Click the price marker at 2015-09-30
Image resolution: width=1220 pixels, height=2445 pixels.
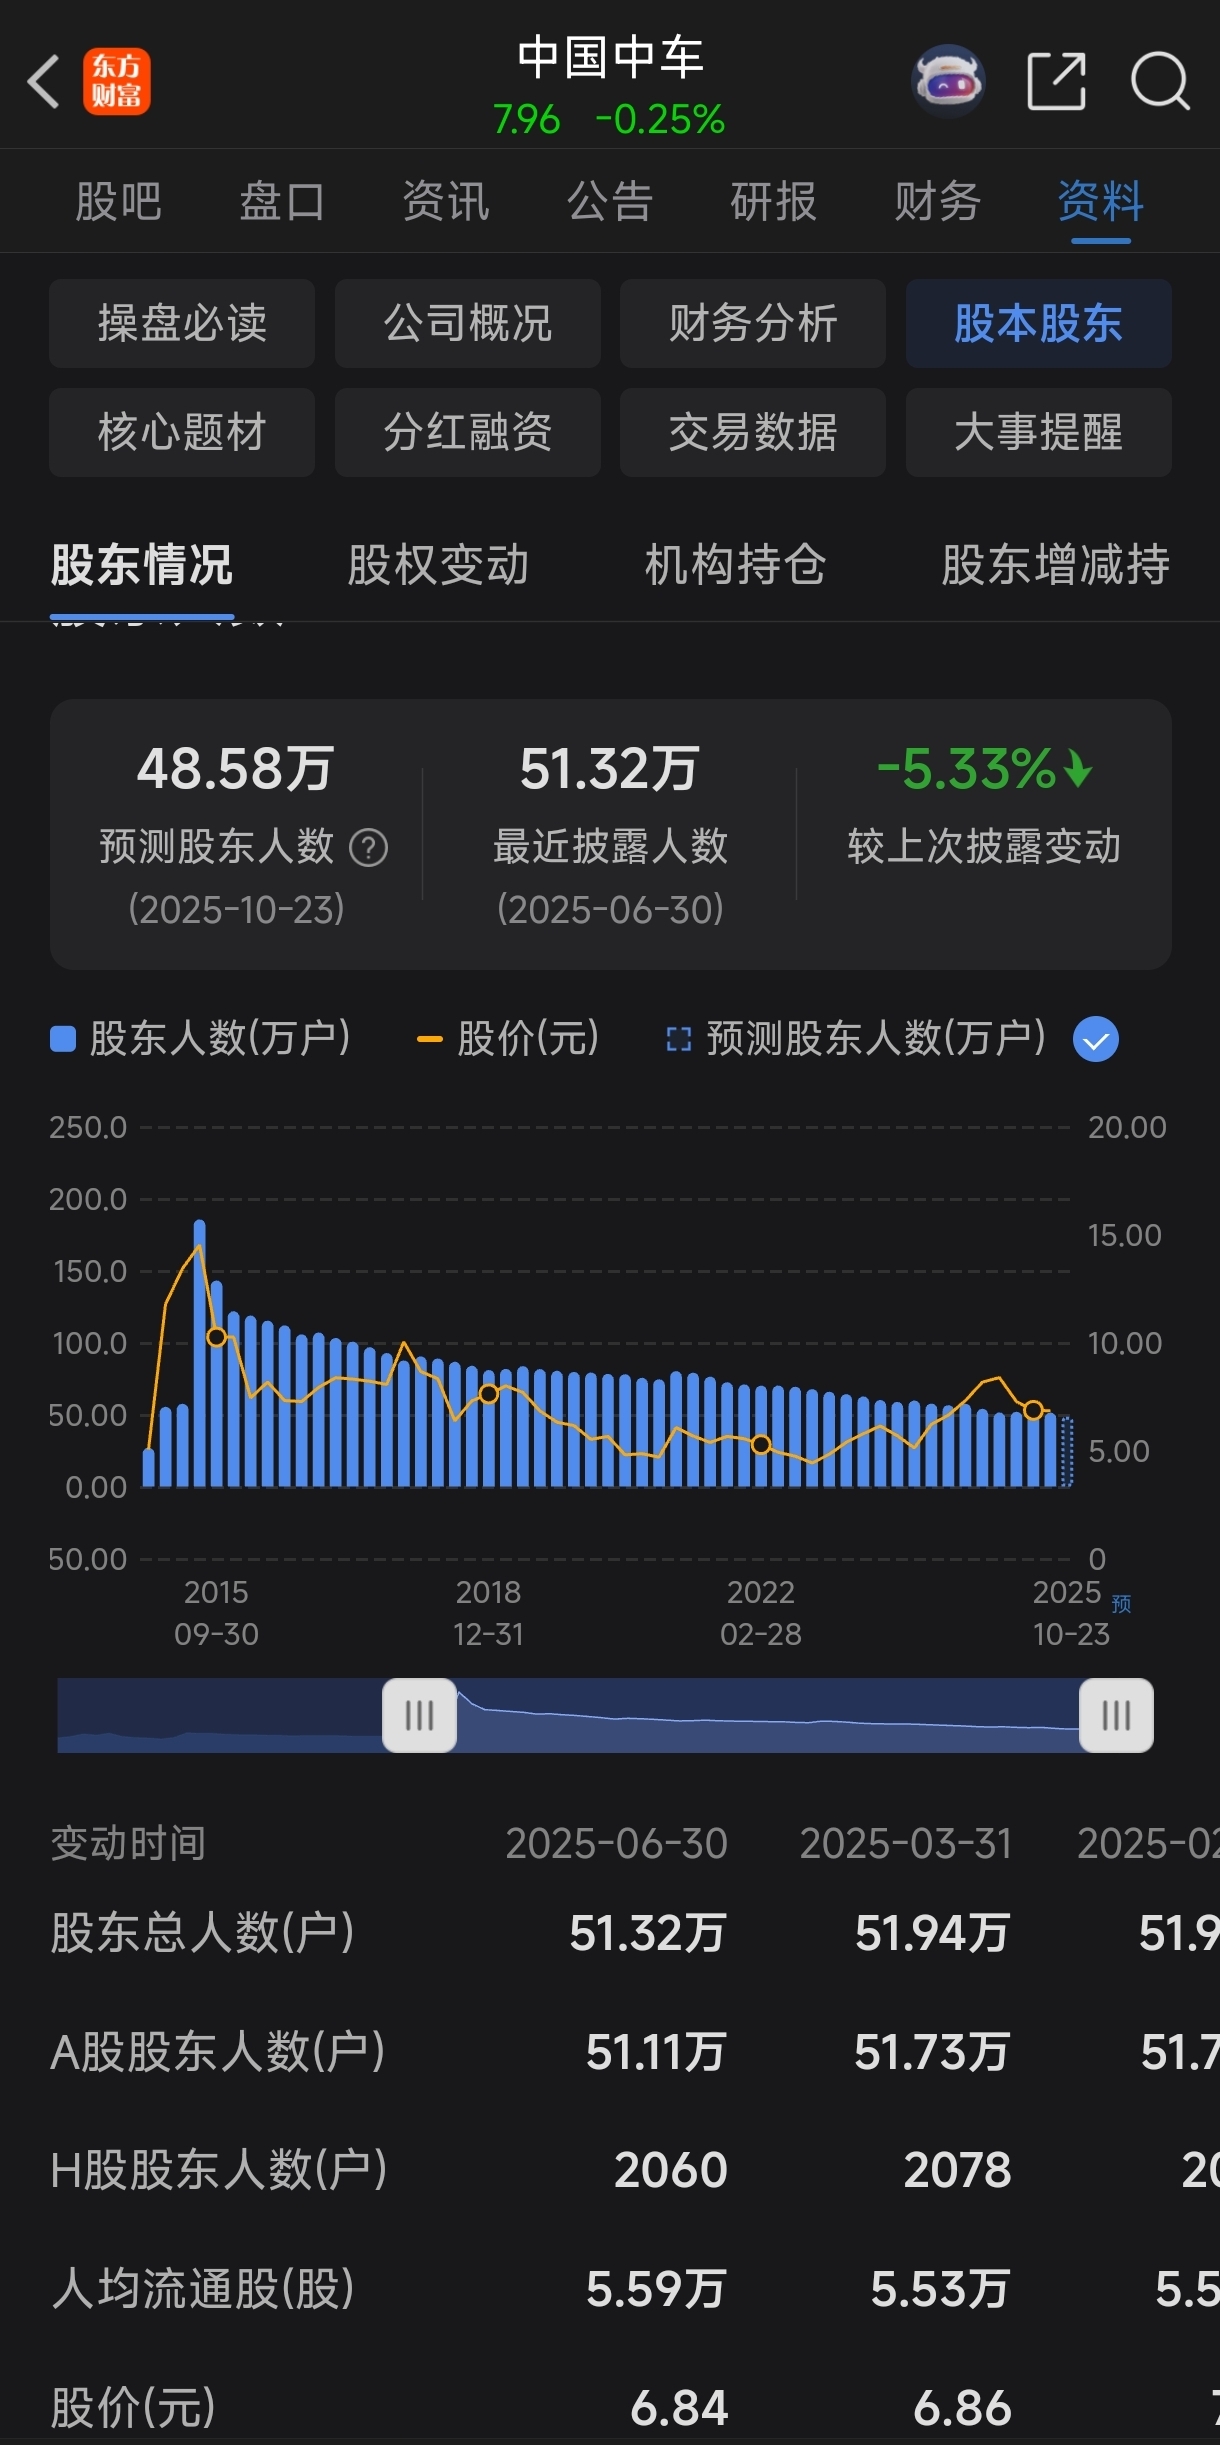pyautogui.click(x=216, y=1337)
